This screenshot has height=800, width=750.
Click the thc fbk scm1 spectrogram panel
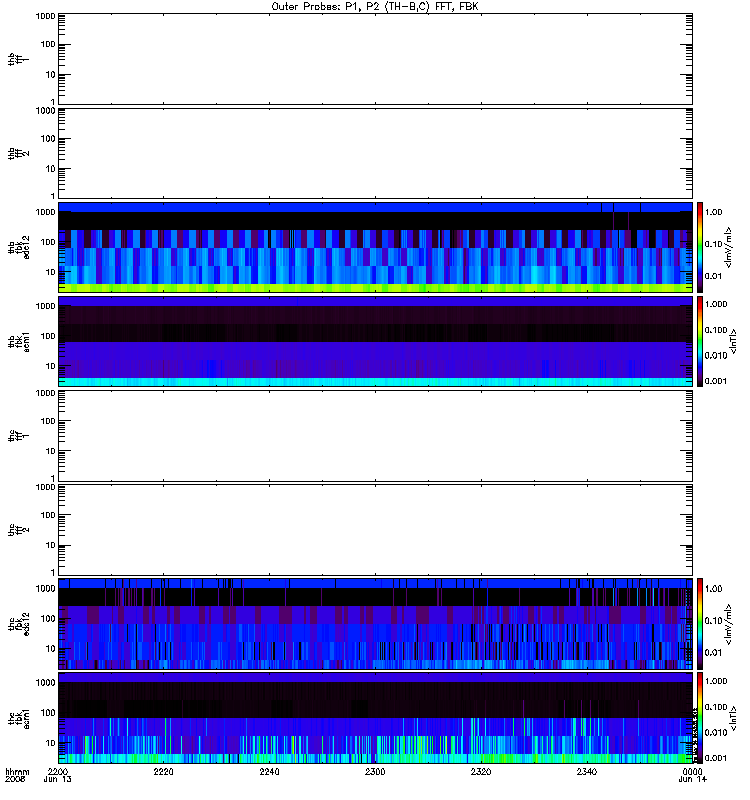click(x=376, y=718)
